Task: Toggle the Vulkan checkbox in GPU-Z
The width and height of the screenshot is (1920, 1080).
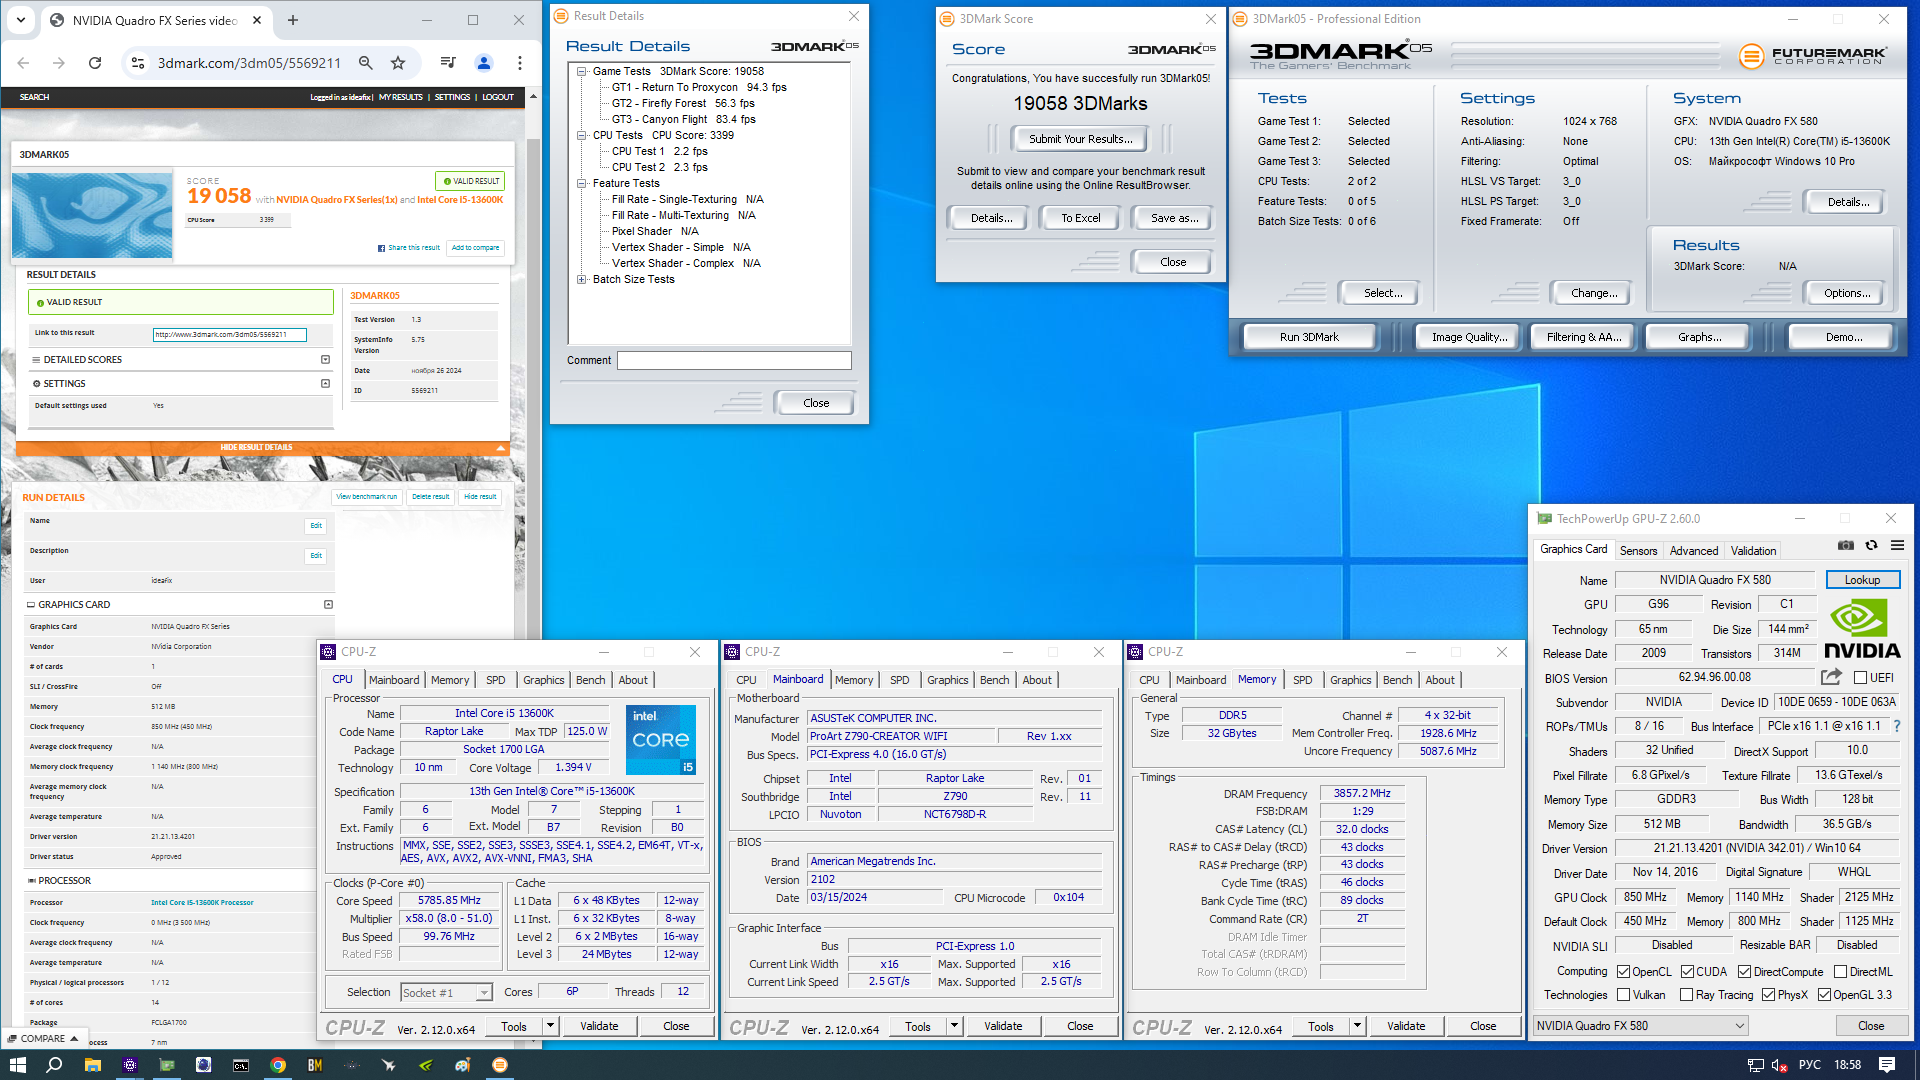Action: point(1622,994)
